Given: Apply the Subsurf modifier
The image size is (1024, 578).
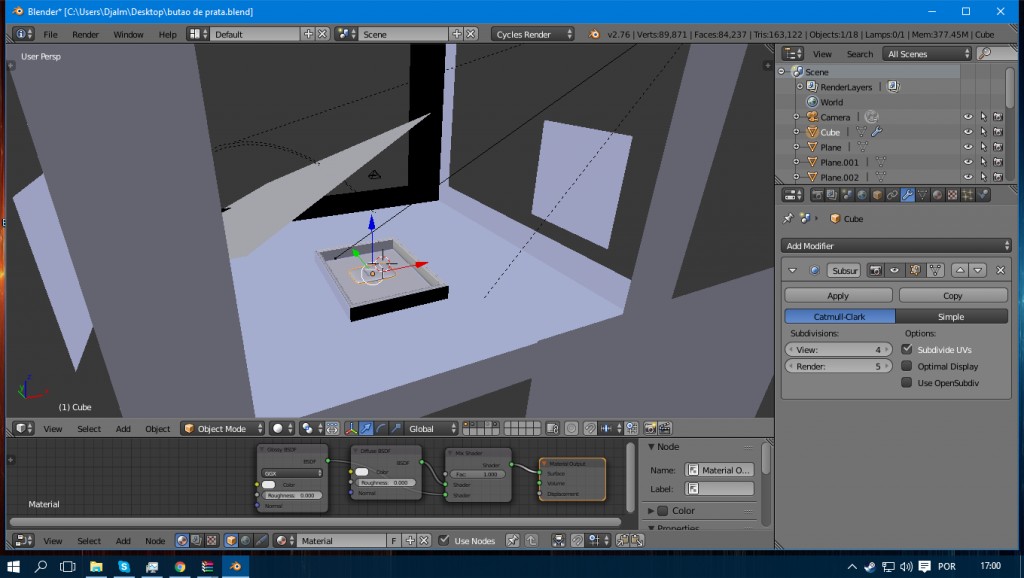Looking at the screenshot, I should [838, 296].
